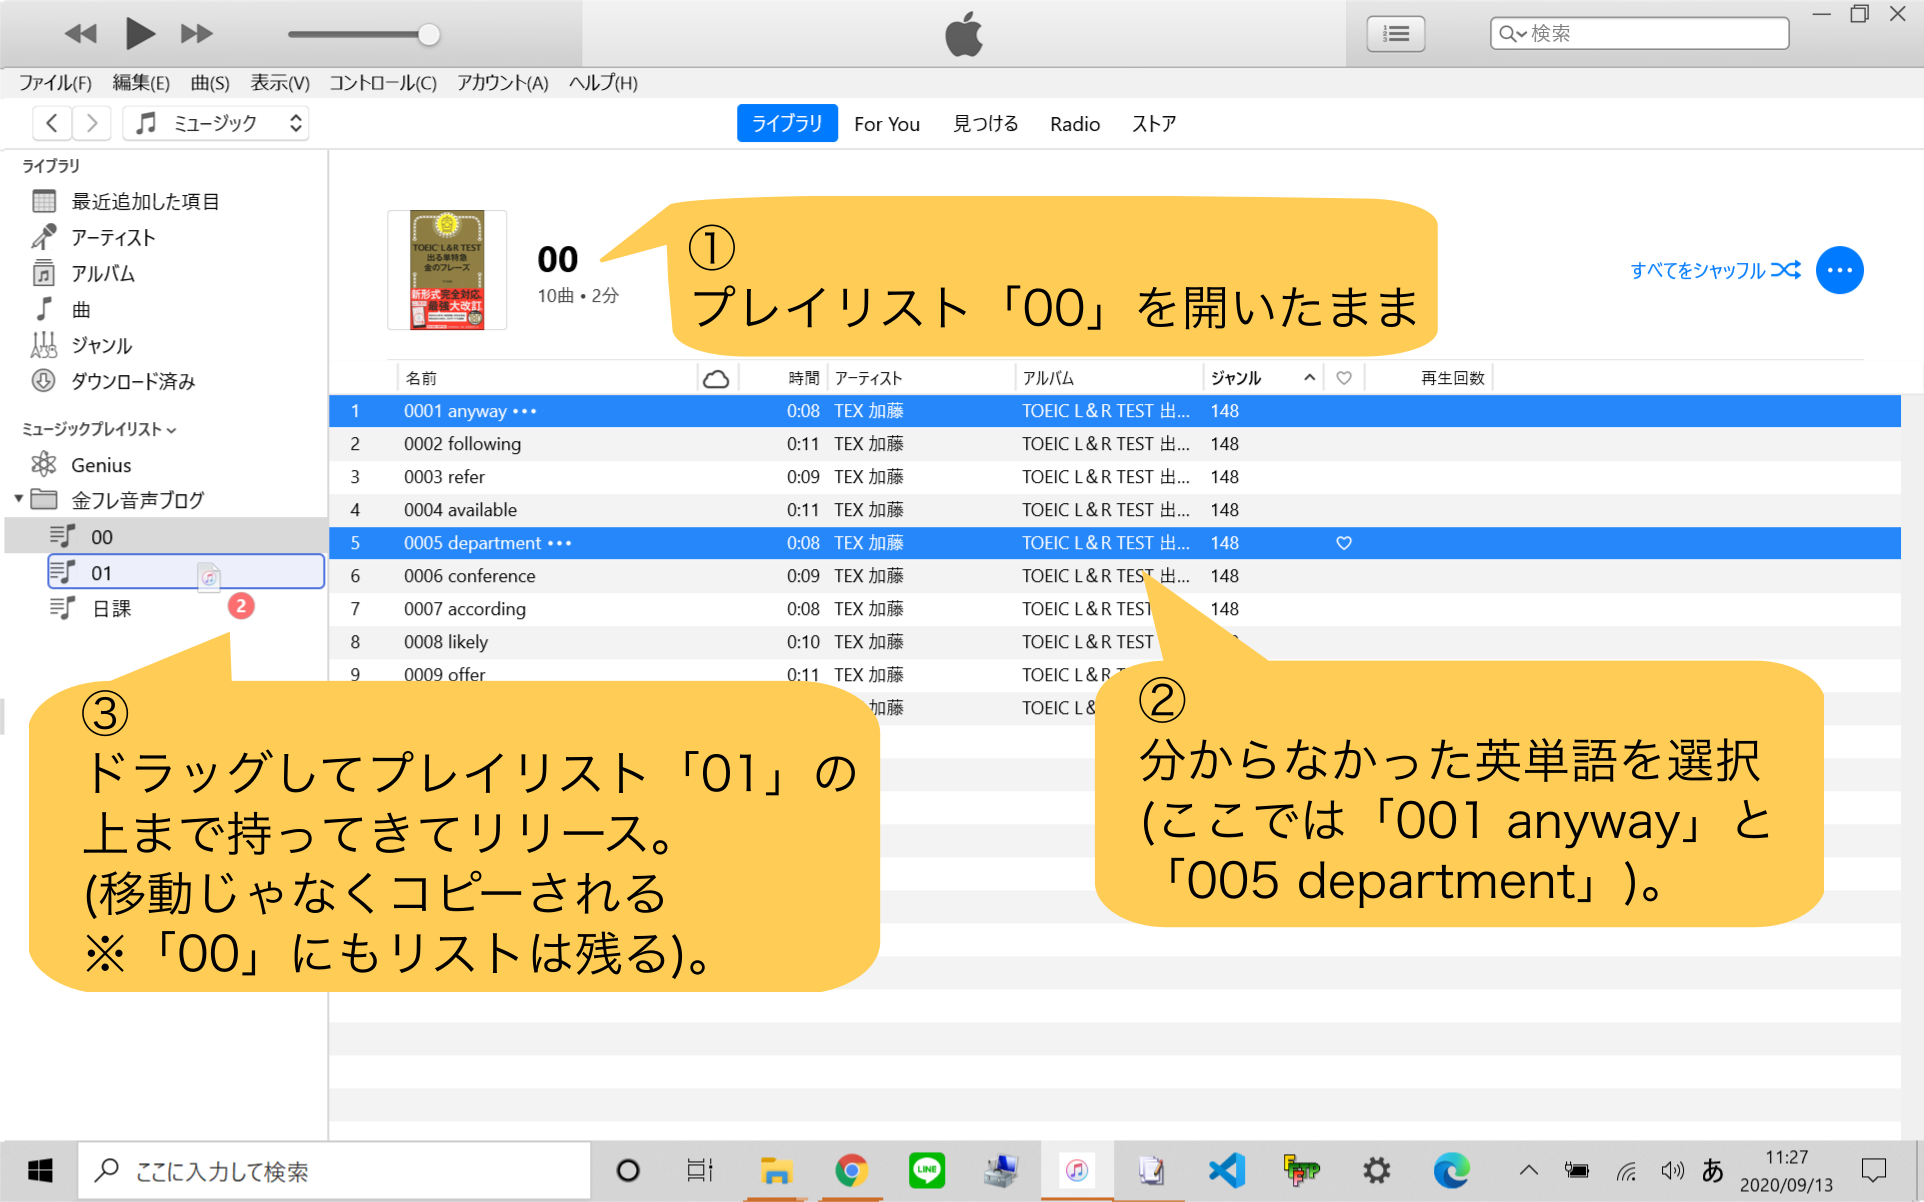Select the ライブラリ tab
The image size is (1924, 1202).
(787, 123)
